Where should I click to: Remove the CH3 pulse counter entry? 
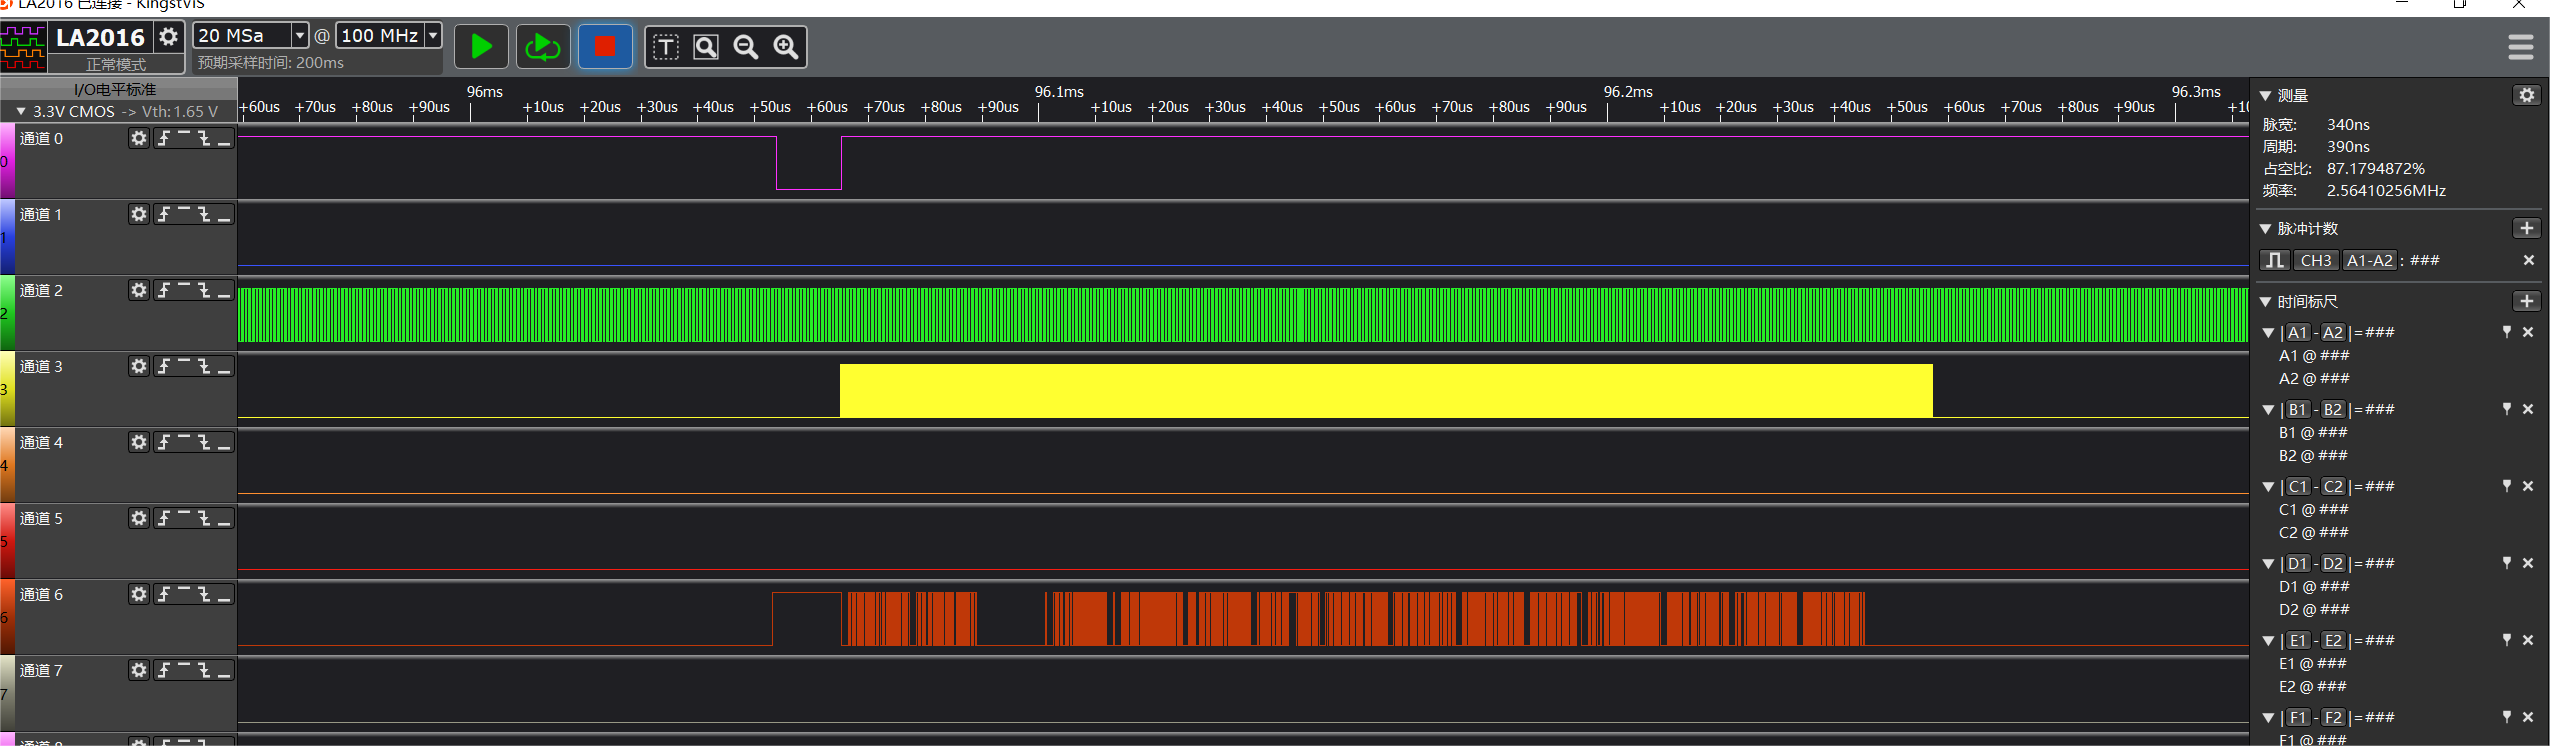pos(2529,260)
